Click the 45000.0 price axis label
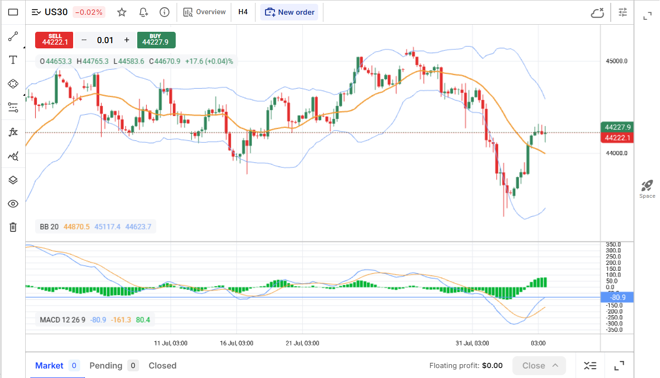Image resolution: width=660 pixels, height=378 pixels. [617, 61]
